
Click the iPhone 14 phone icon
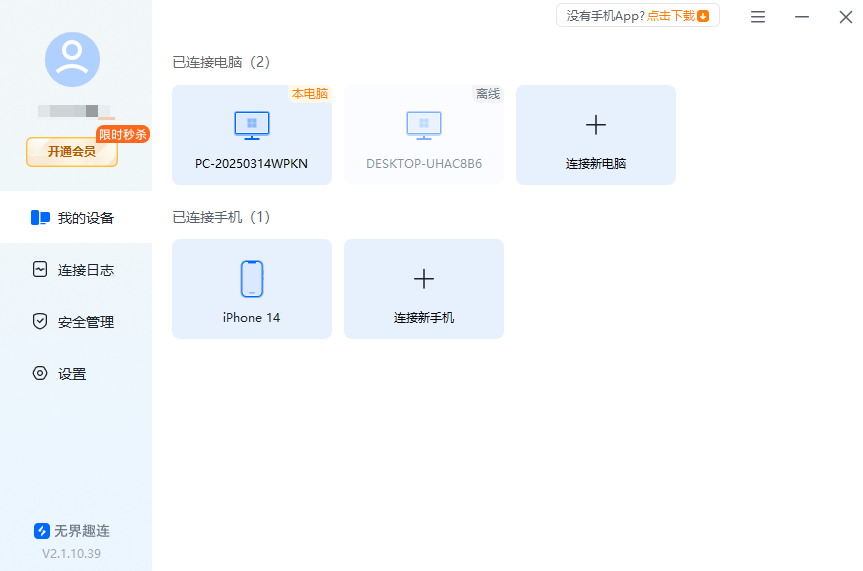[x=252, y=279]
